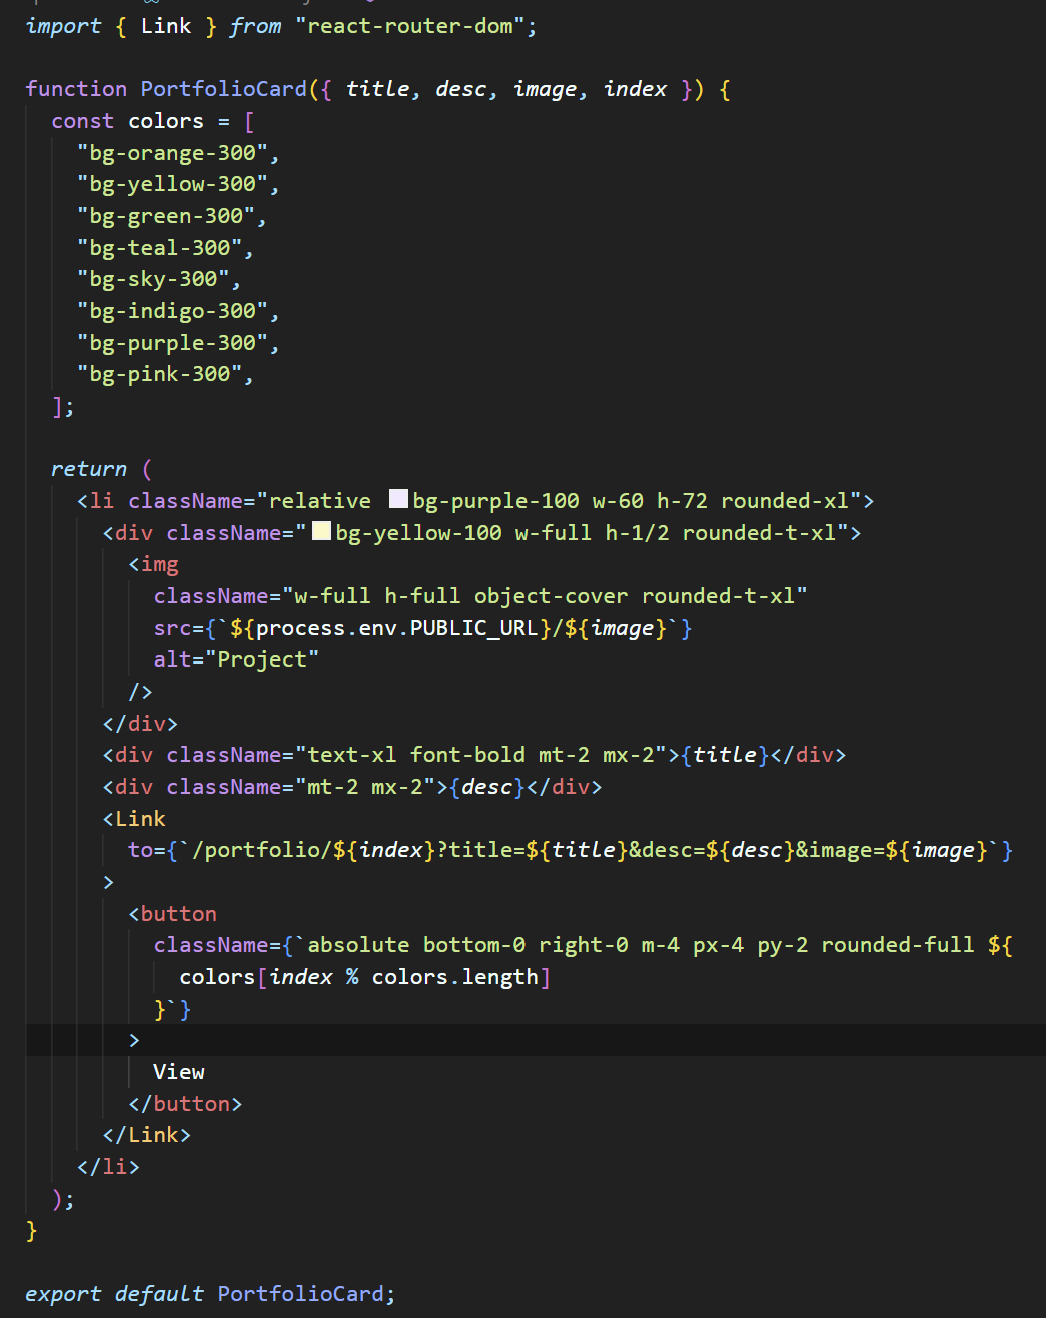Click the bg-yellow-100 color swatch
The width and height of the screenshot is (1046, 1318).
pyautogui.click(x=321, y=531)
